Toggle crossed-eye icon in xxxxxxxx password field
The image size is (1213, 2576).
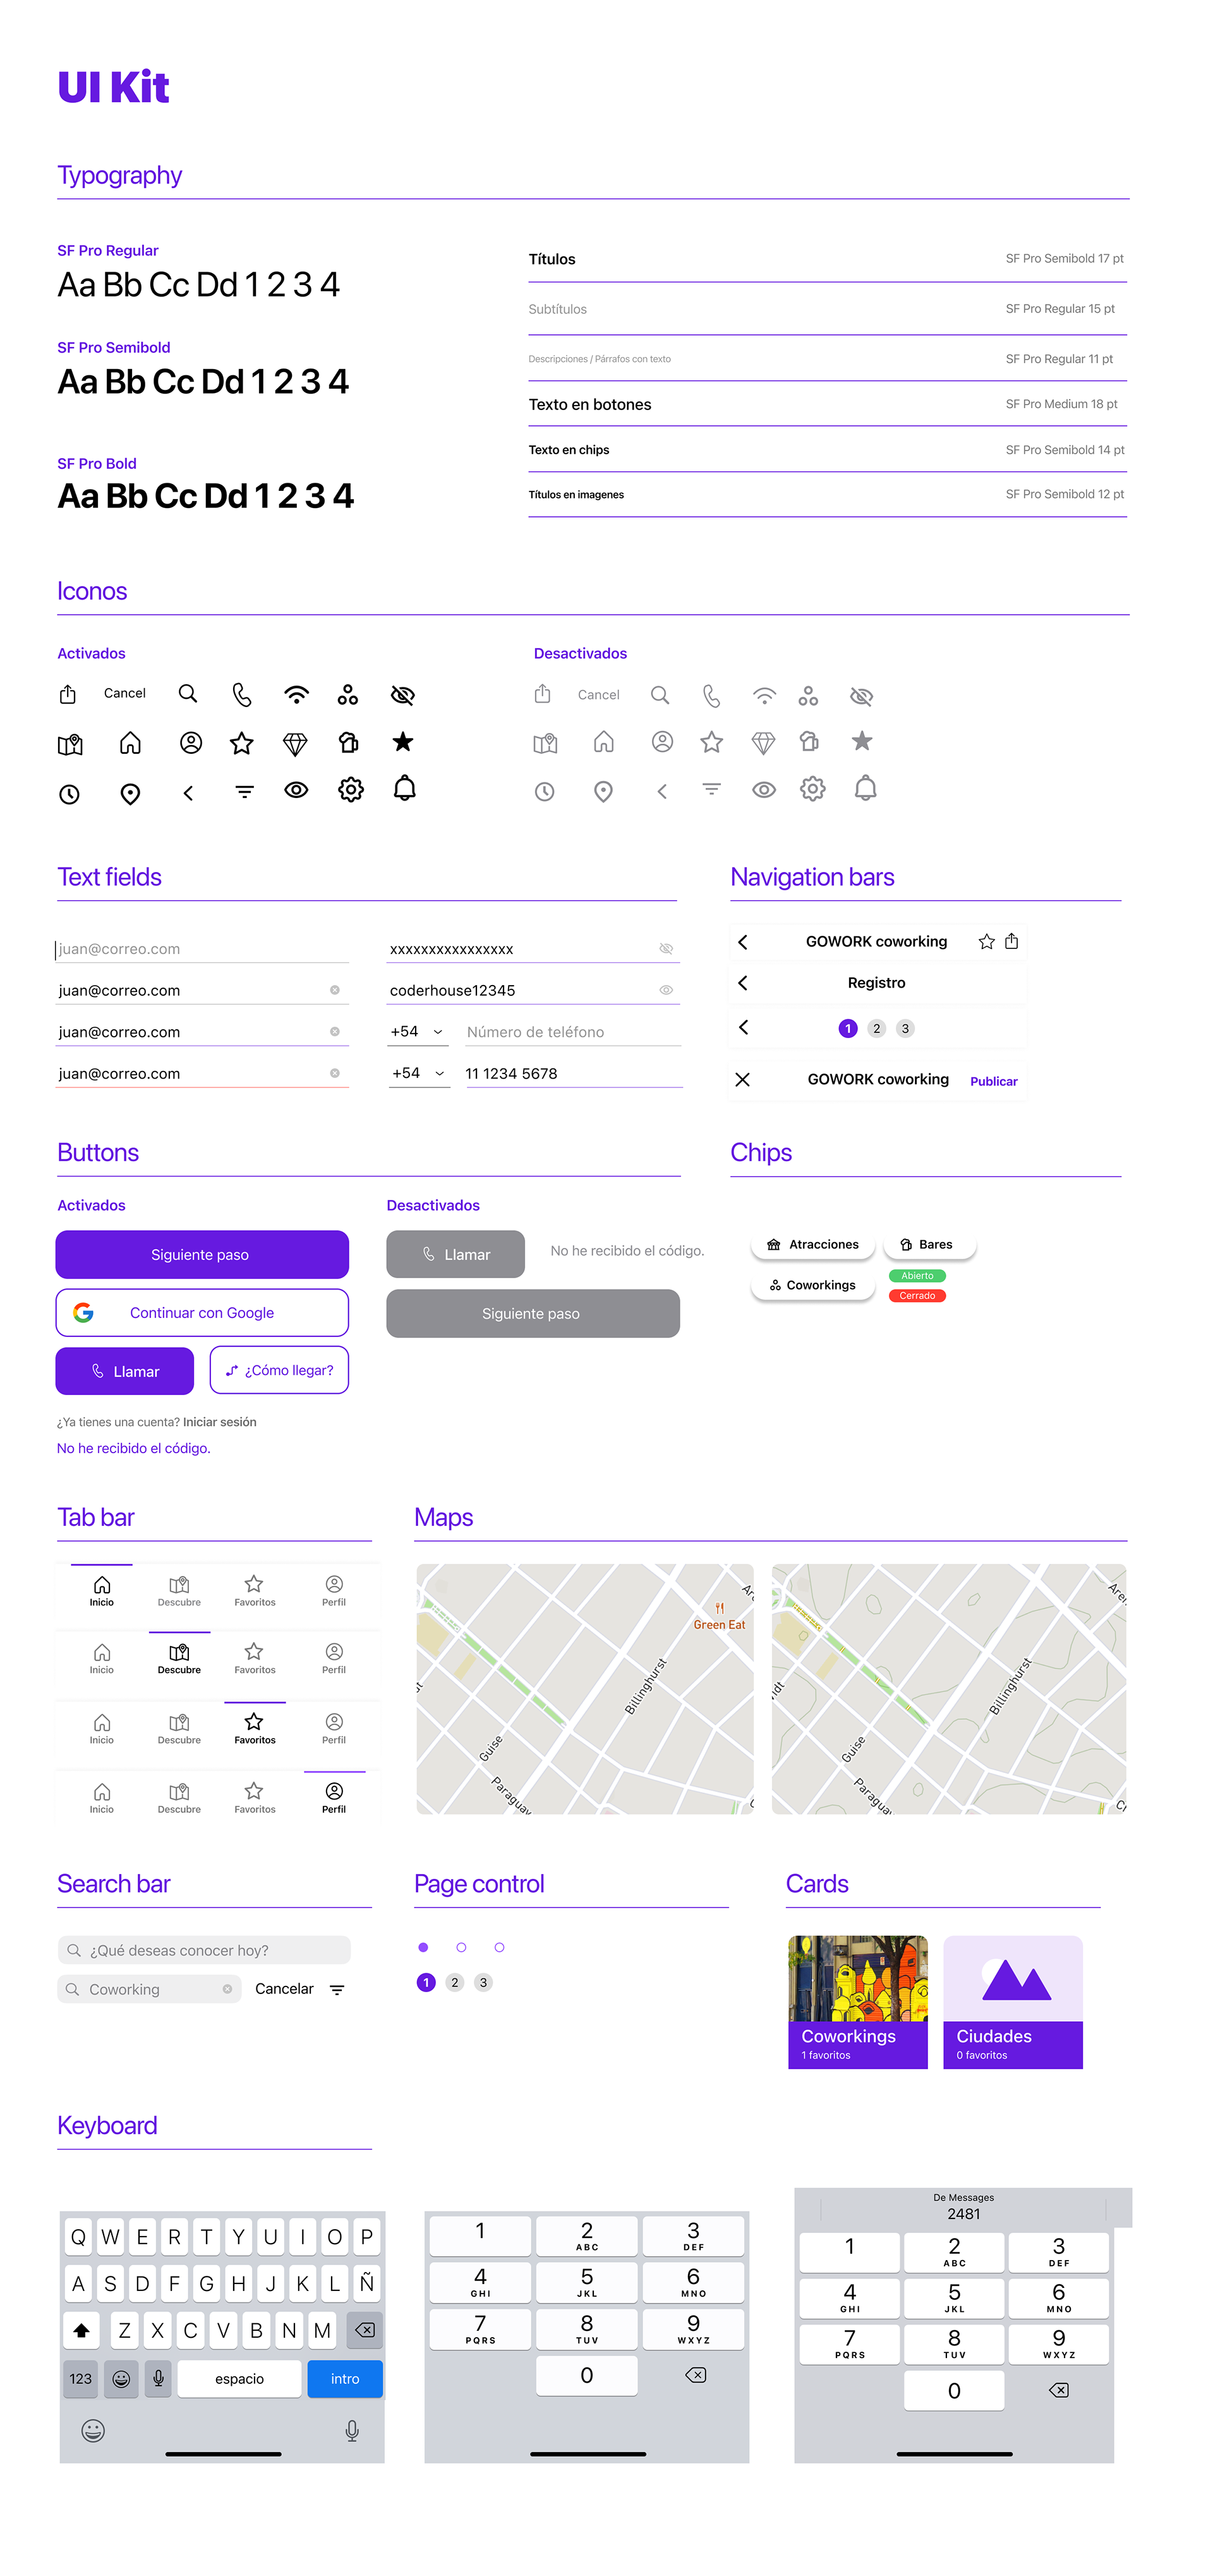click(x=666, y=948)
